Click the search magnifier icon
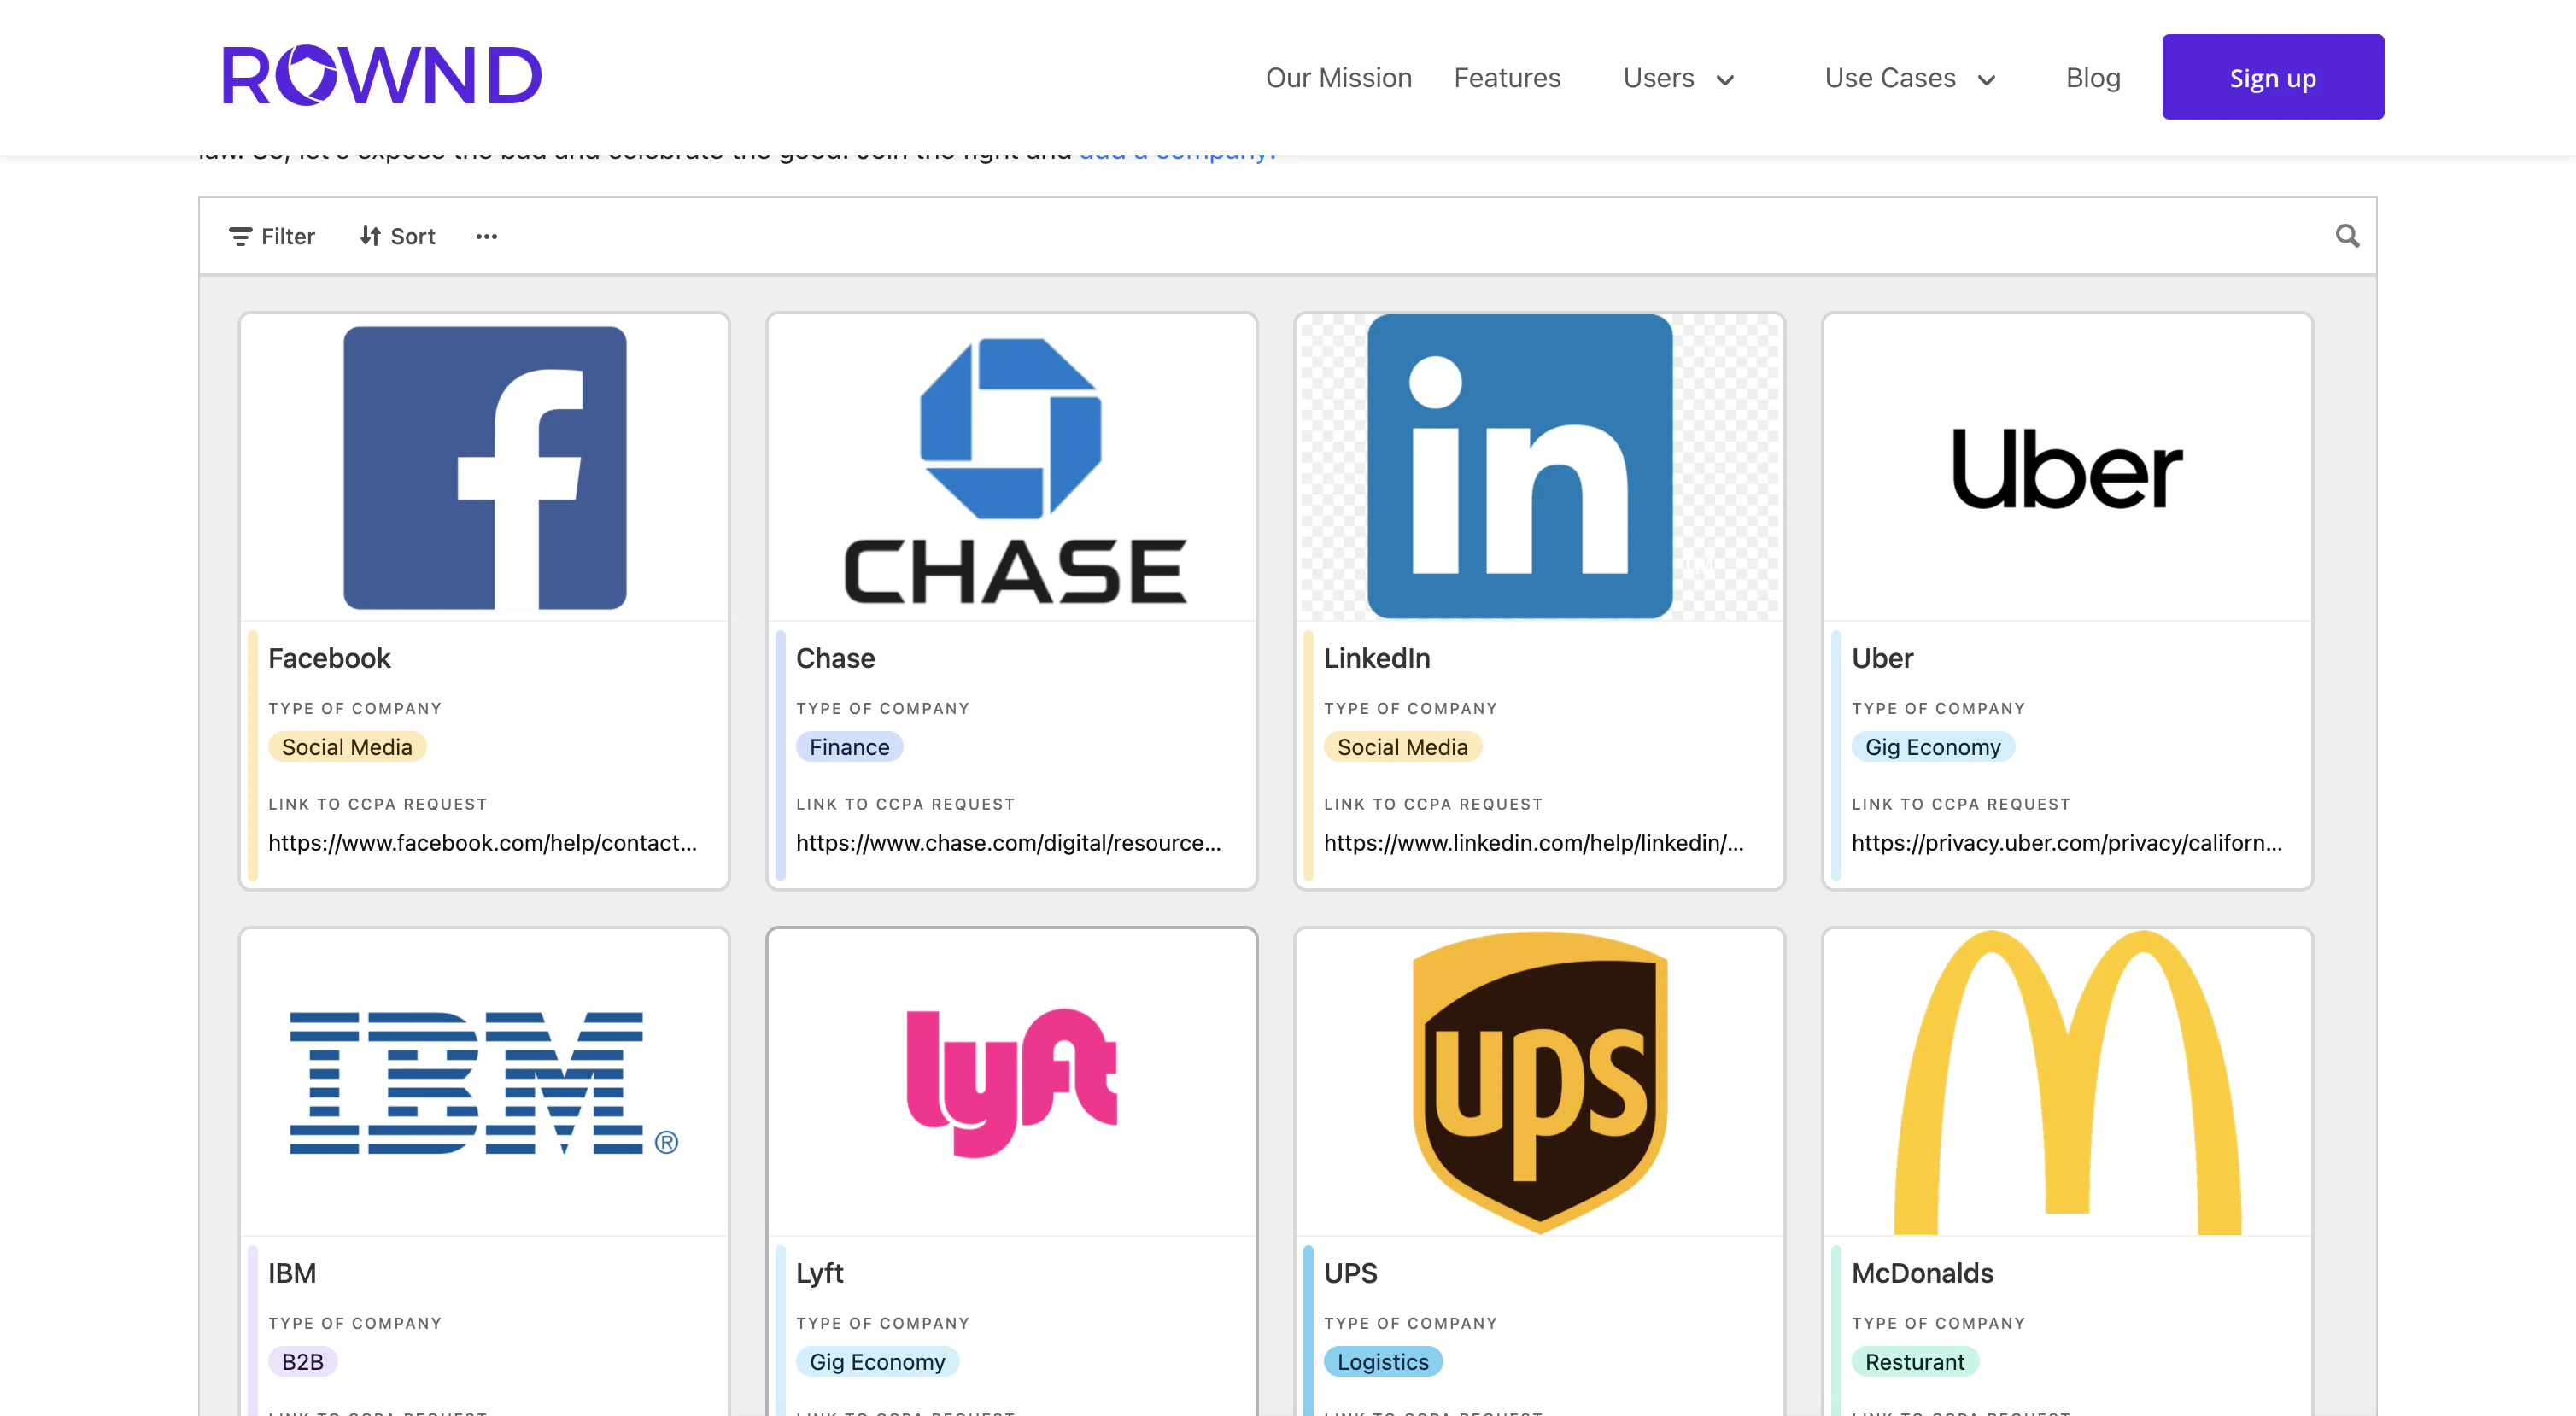Screen dimensions: 2576x1416 click(x=2346, y=236)
